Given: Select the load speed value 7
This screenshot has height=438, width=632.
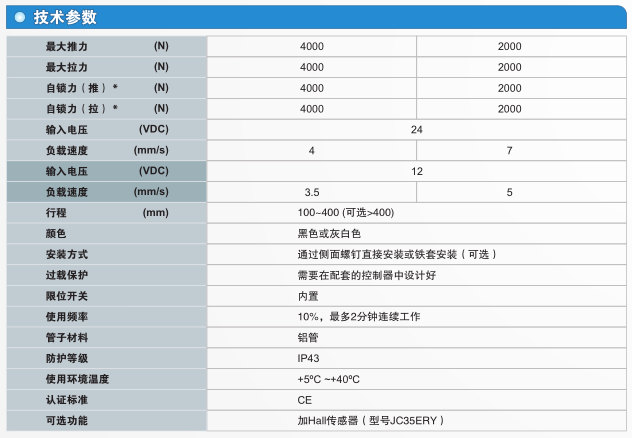Looking at the screenshot, I should tap(509, 150).
